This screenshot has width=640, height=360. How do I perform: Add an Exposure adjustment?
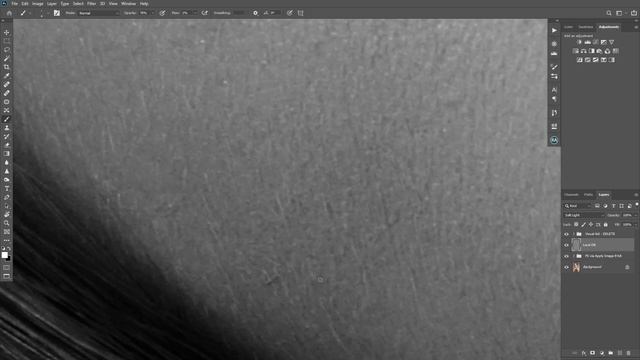603,42
